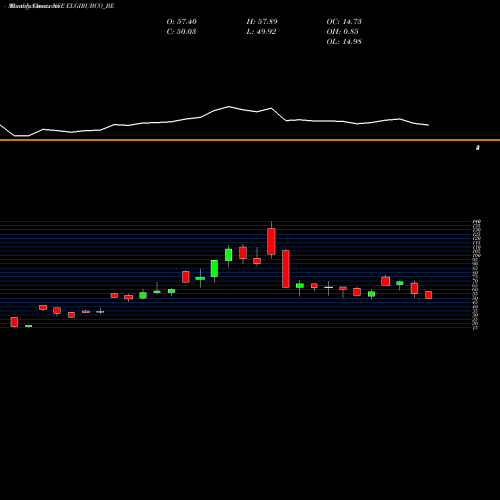
Task: Click the 'OH: 0.85' reading
Action: coord(342,32)
